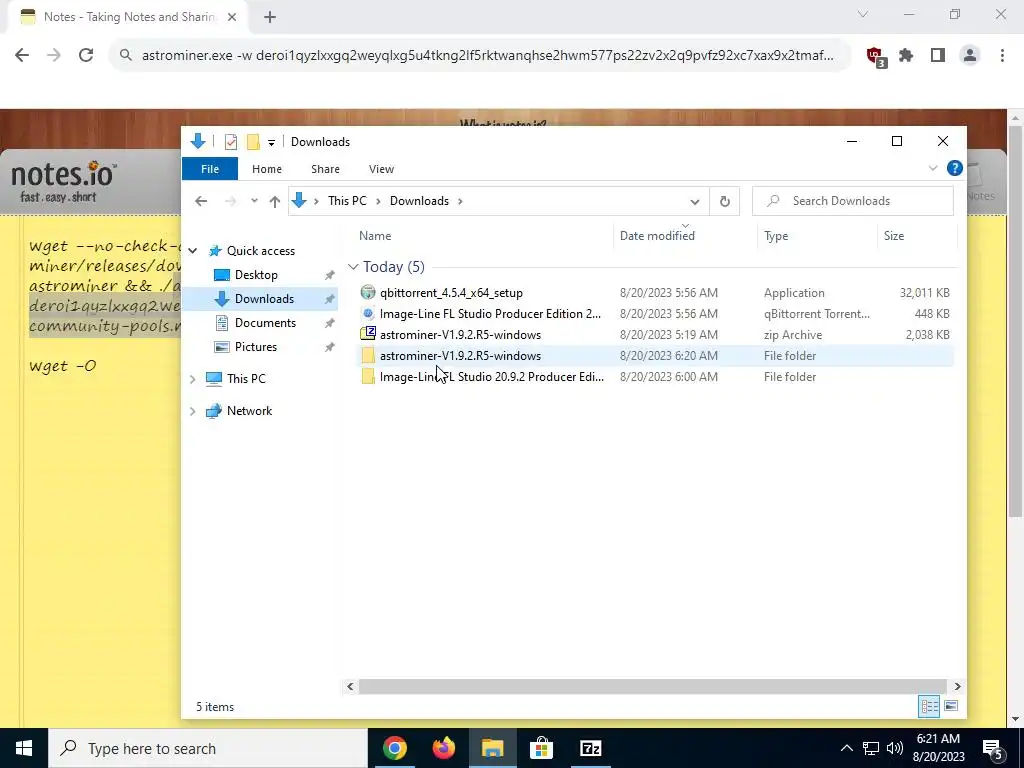The height and width of the screenshot is (768, 1024).
Task: Open the Chrome extensions puzzle icon
Action: 906,56
